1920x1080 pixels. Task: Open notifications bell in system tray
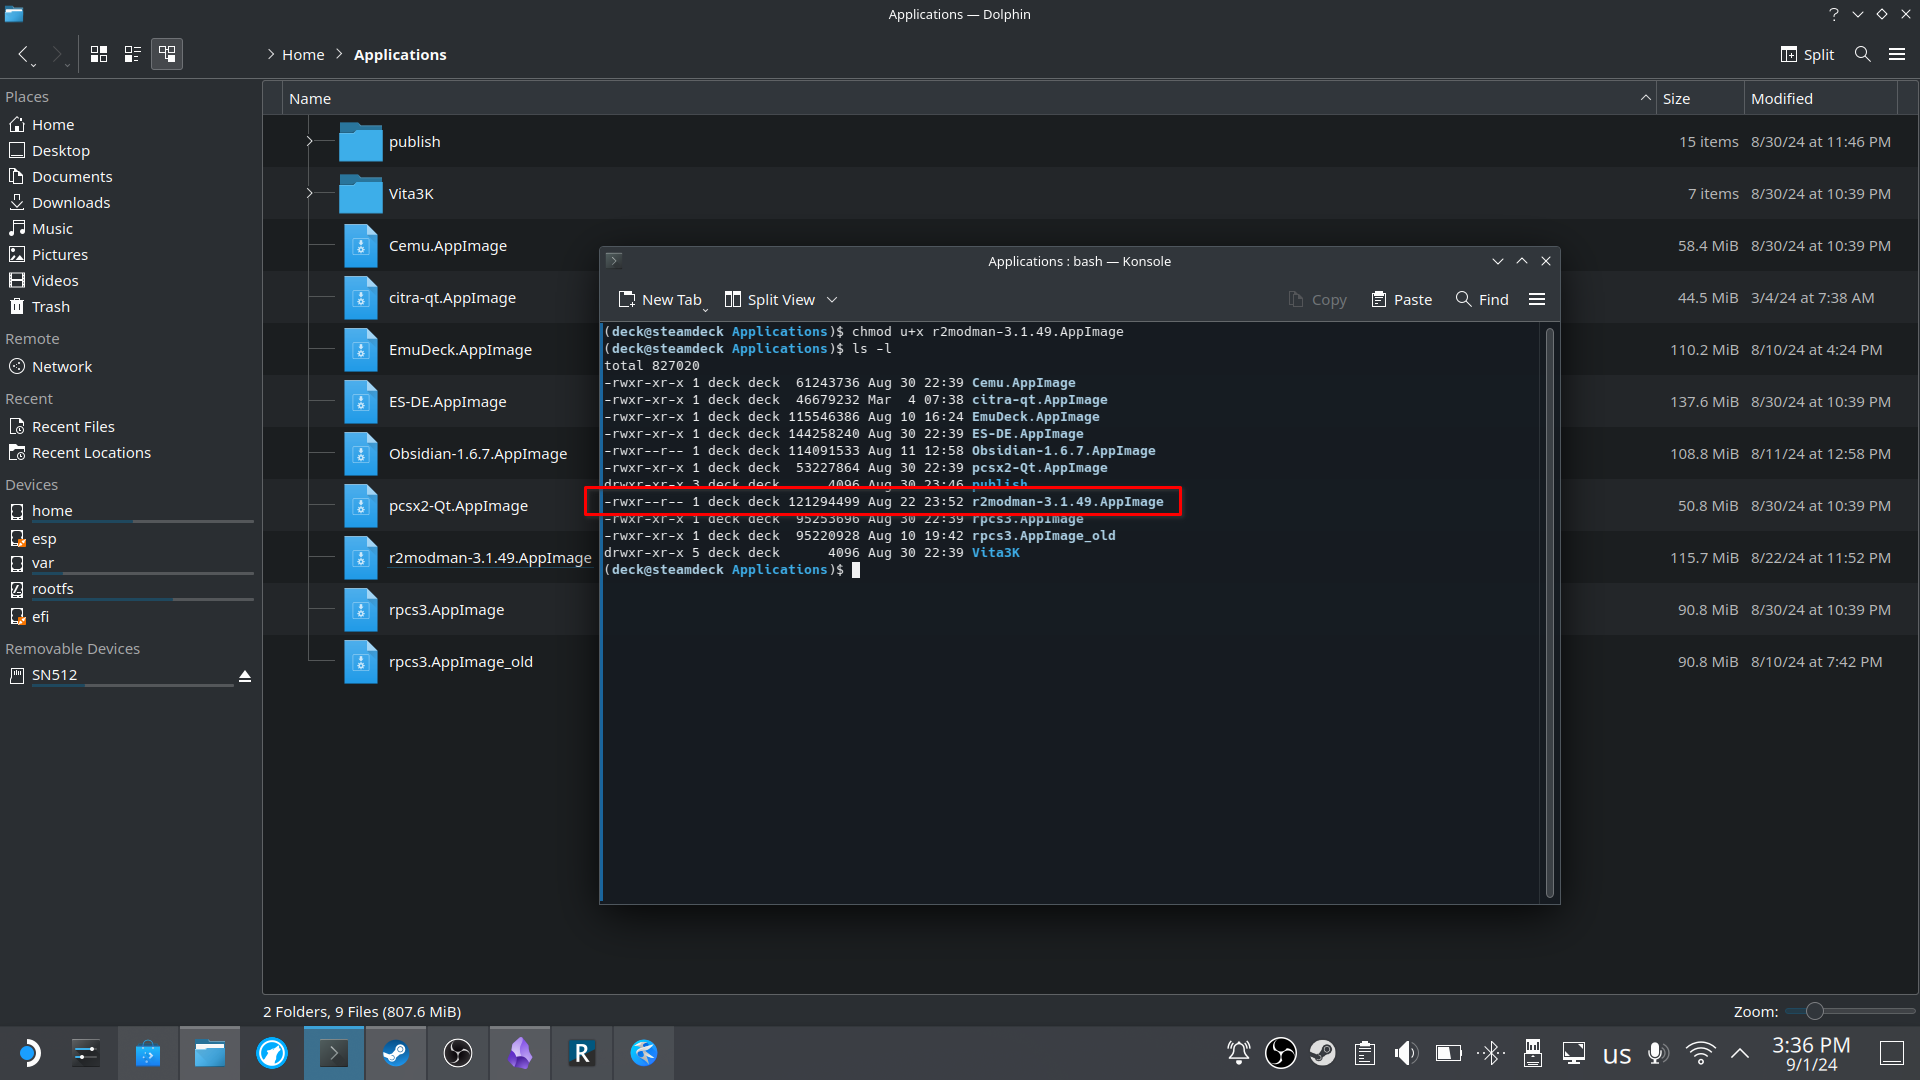click(x=1238, y=1053)
